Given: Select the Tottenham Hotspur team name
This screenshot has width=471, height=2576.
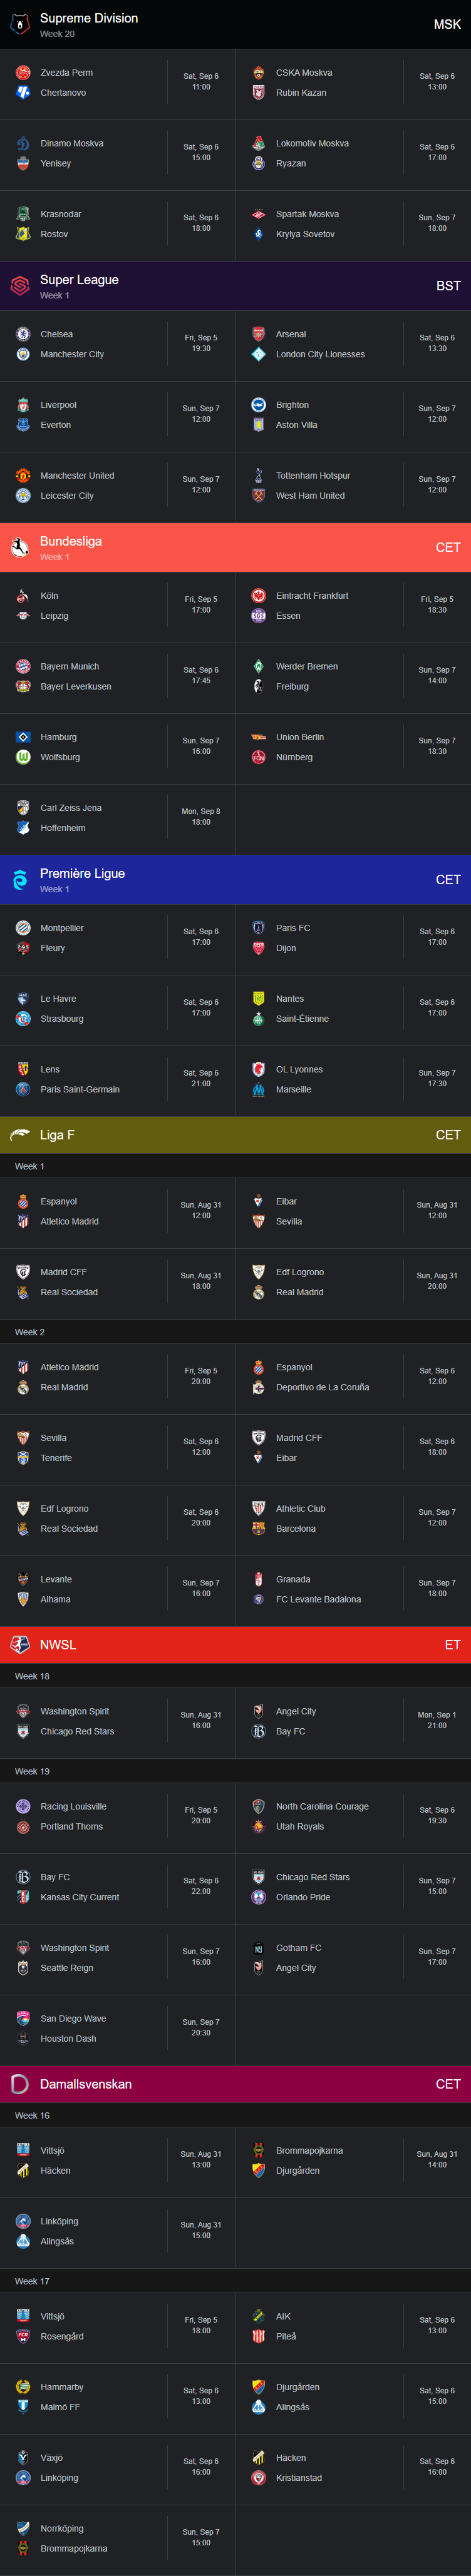Looking at the screenshot, I should (x=313, y=476).
